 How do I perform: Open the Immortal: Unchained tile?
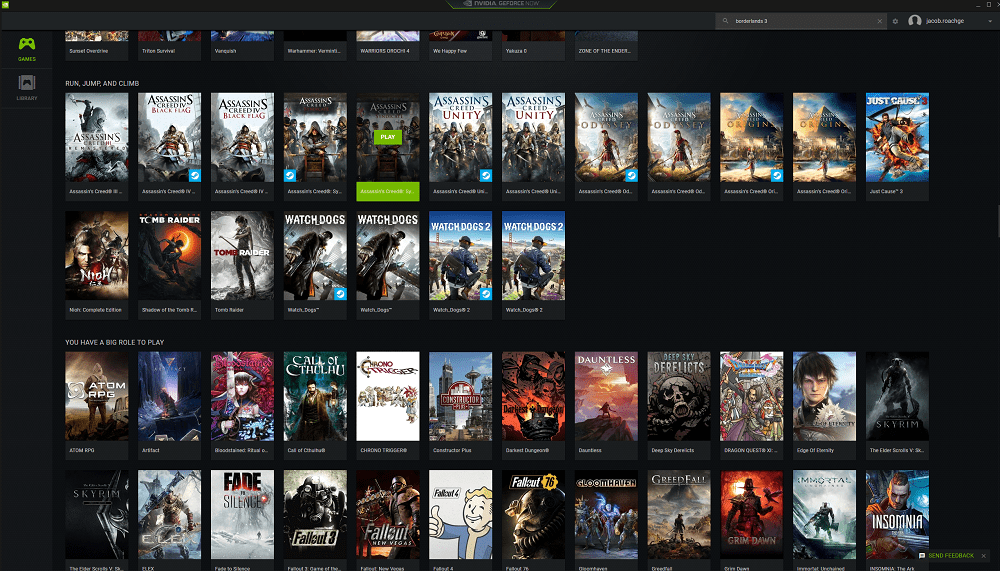click(824, 521)
